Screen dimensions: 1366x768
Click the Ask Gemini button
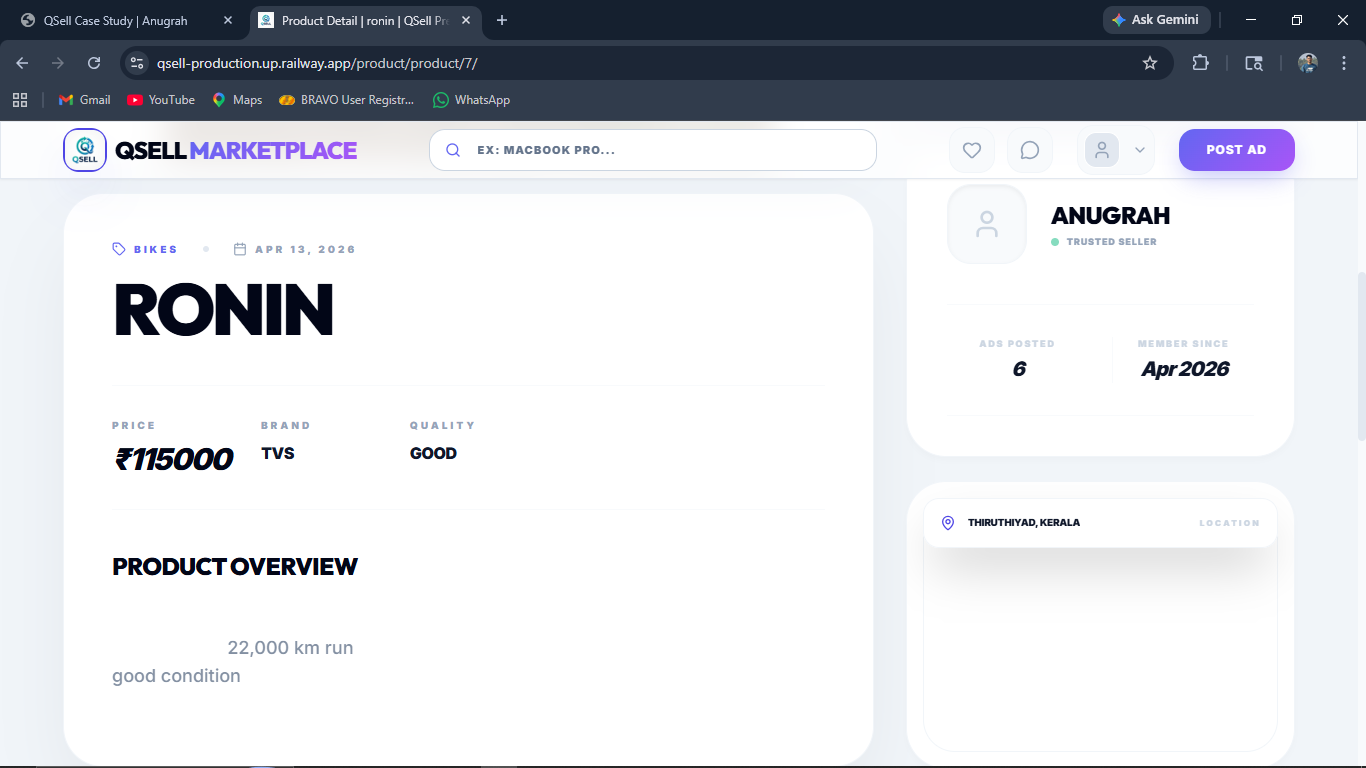click(1156, 20)
